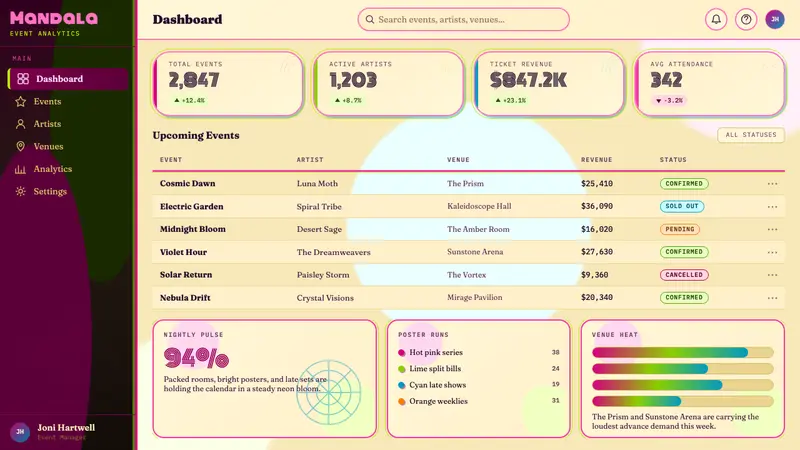800x450 pixels.
Task: Click the search magnifier icon
Action: pos(370,19)
